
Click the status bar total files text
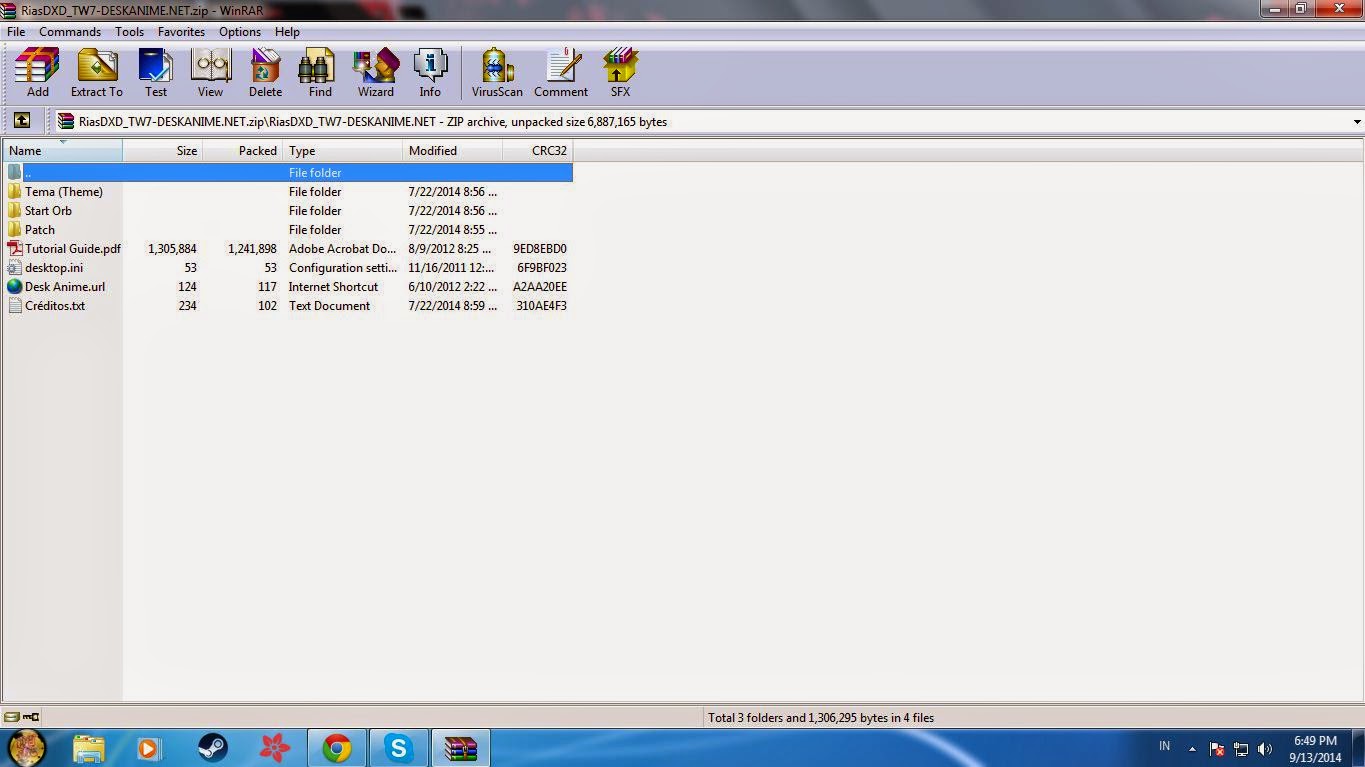(x=820, y=717)
